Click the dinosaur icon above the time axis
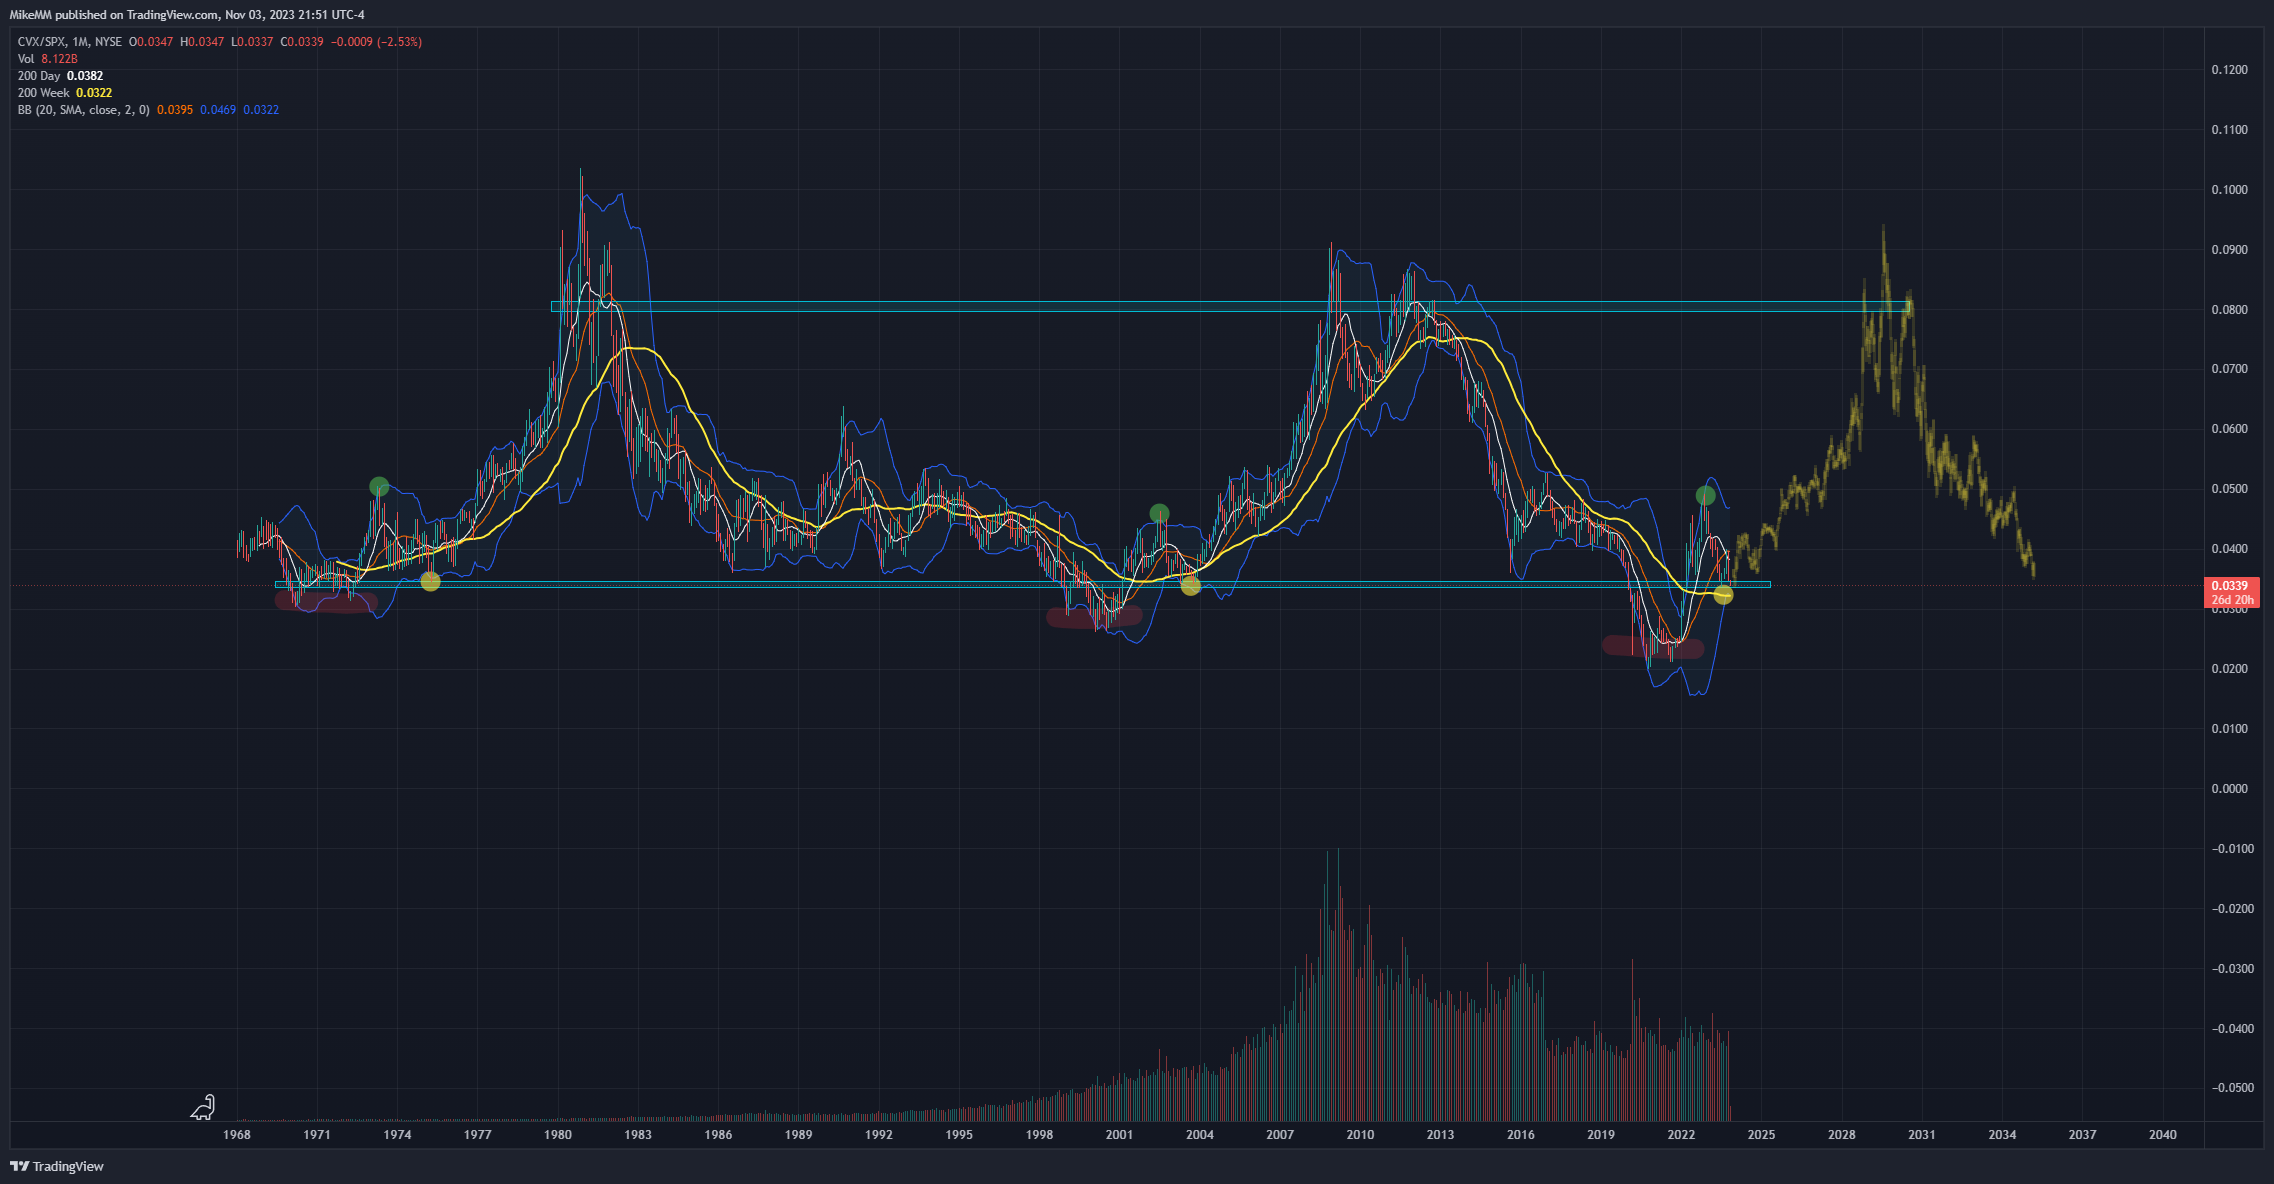Image resolution: width=2274 pixels, height=1184 pixels. (x=203, y=1106)
